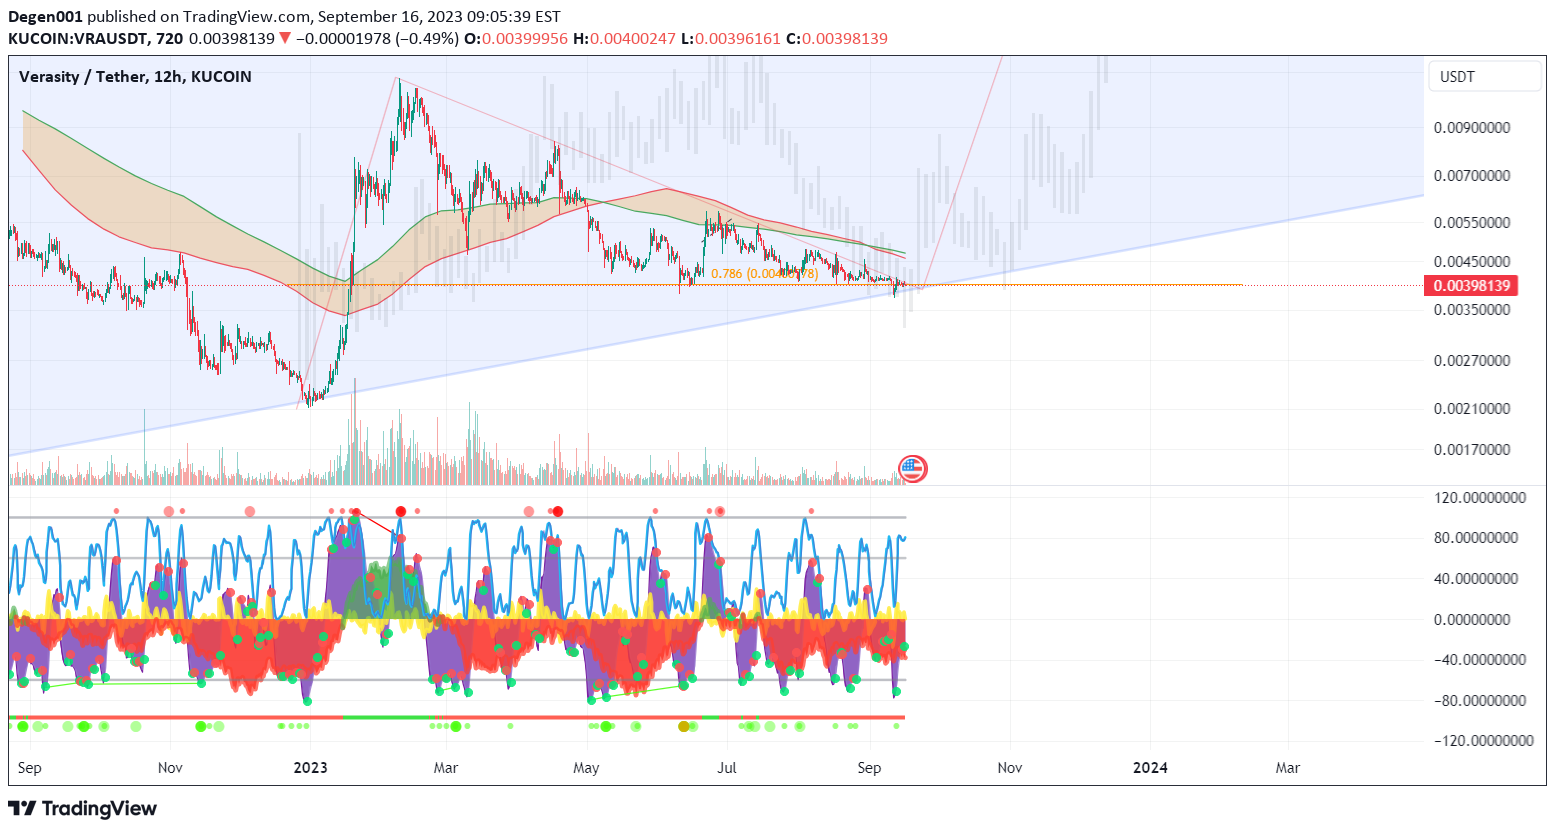The image size is (1555, 832).
Task: Click the author name Degen001
Action: click(45, 17)
